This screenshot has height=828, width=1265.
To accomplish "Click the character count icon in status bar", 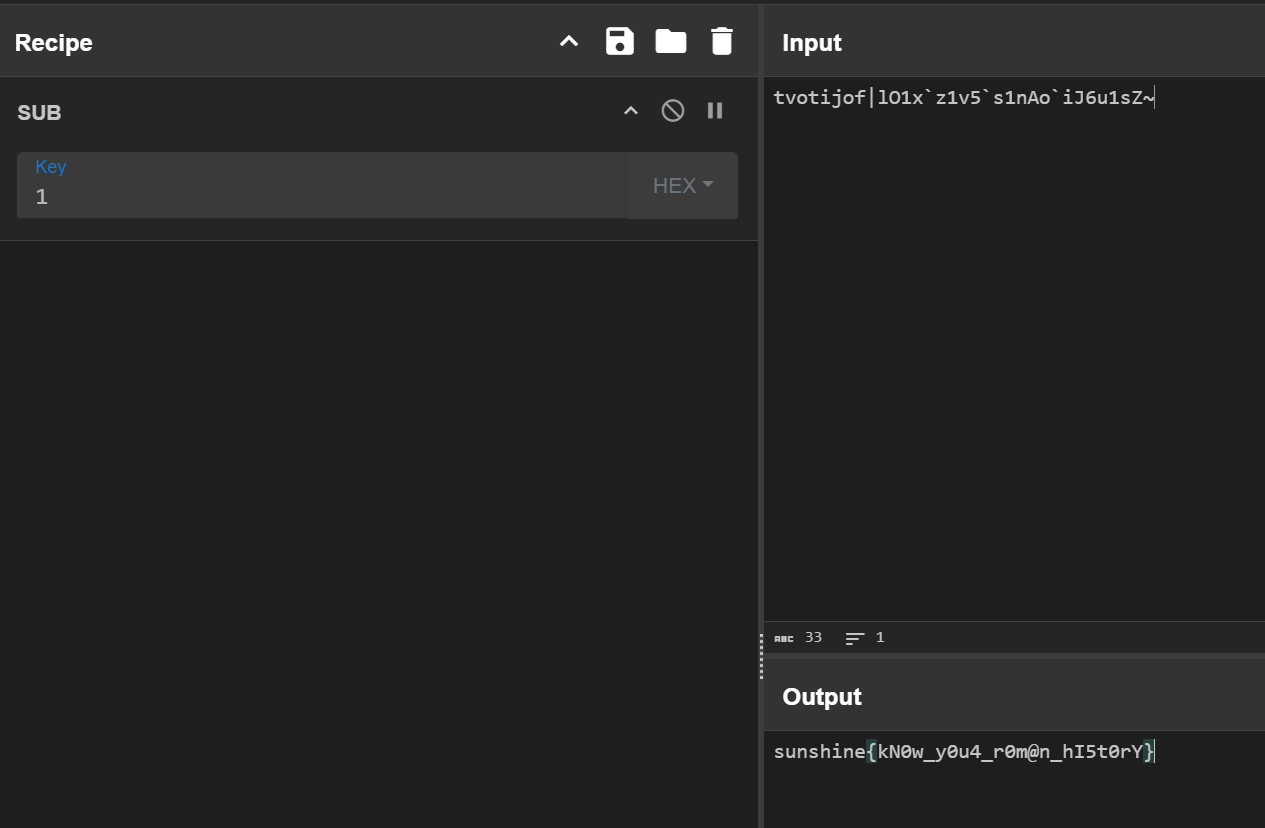I will click(784, 638).
